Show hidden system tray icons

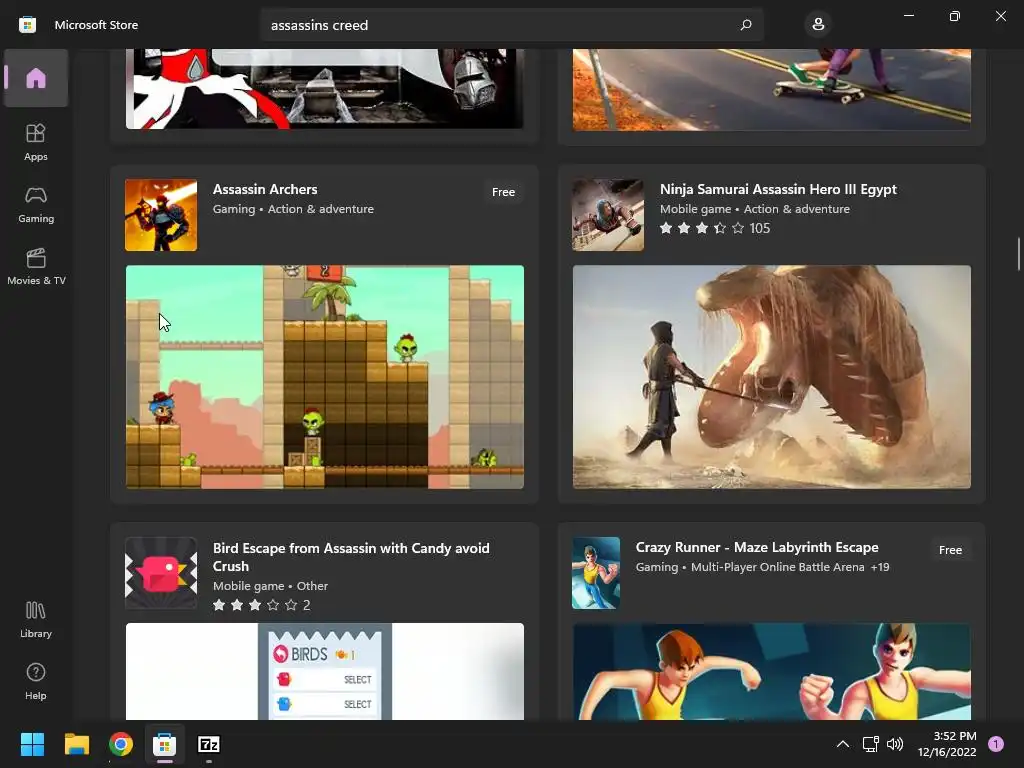click(x=843, y=744)
